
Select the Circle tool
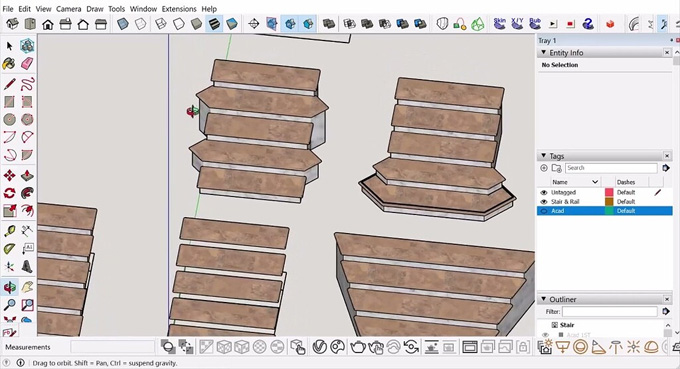[x=10, y=119]
